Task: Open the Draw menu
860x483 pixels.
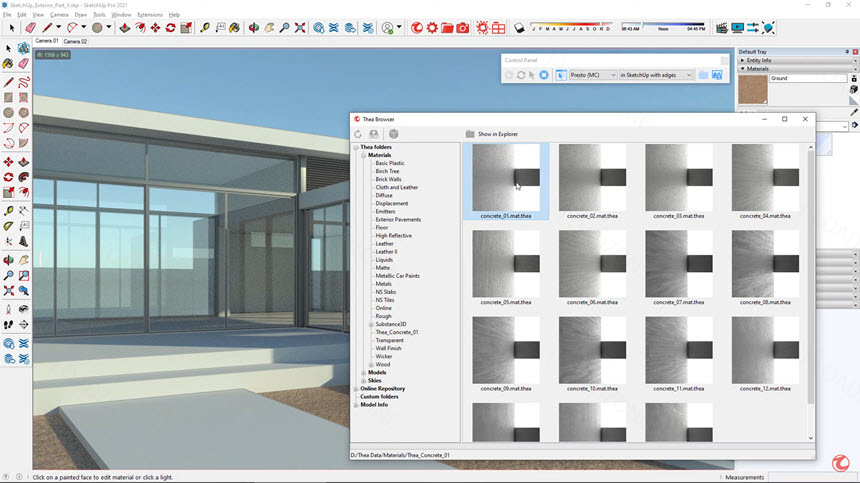Action: pos(81,15)
